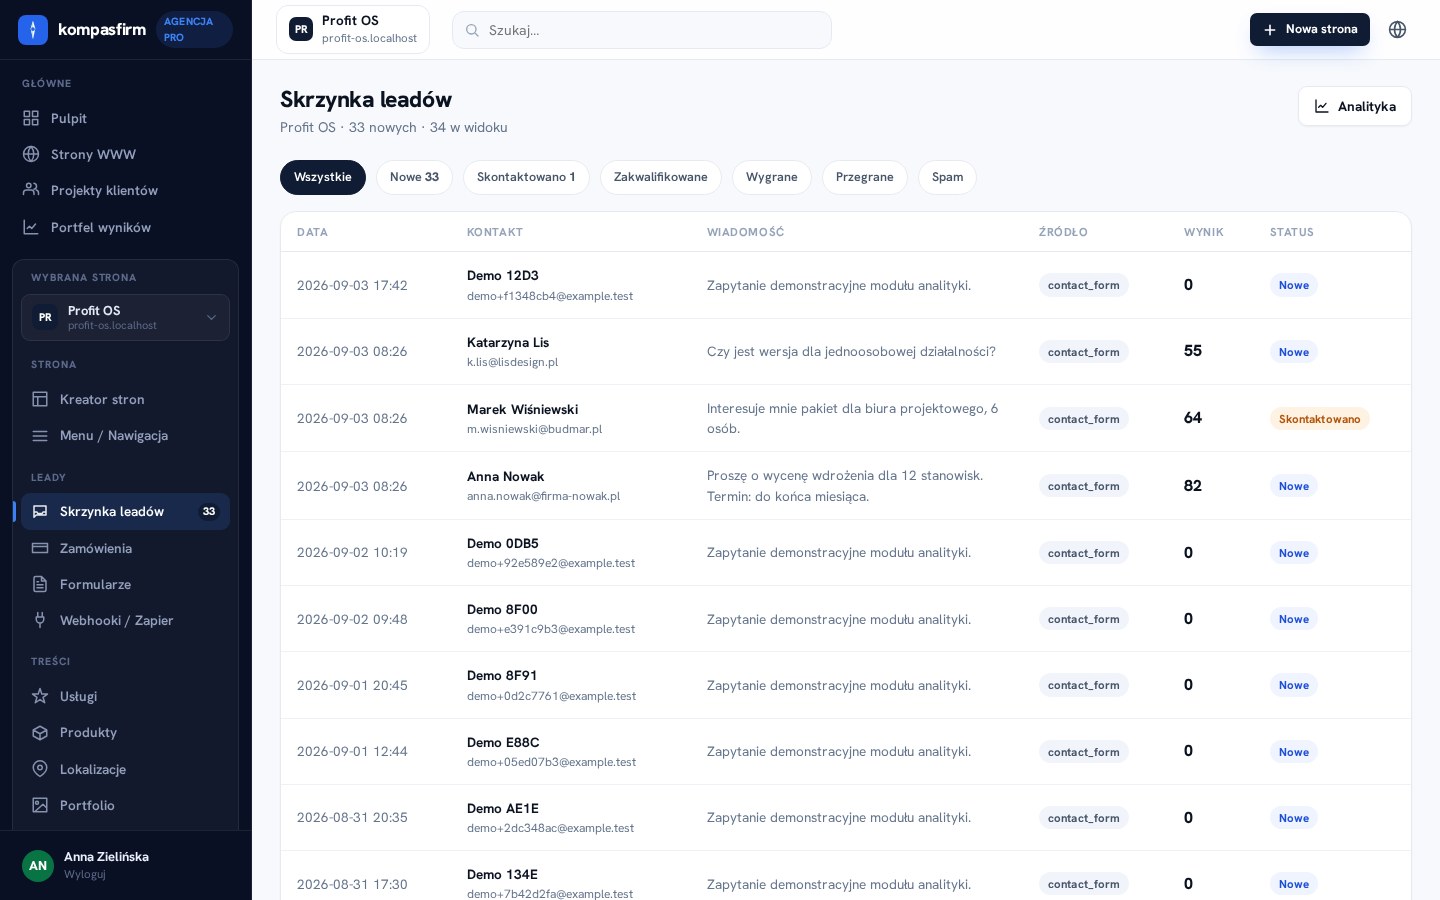Screen dimensions: 1440x900
Task: Open Pulpit via its grid icon
Action: [31, 118]
